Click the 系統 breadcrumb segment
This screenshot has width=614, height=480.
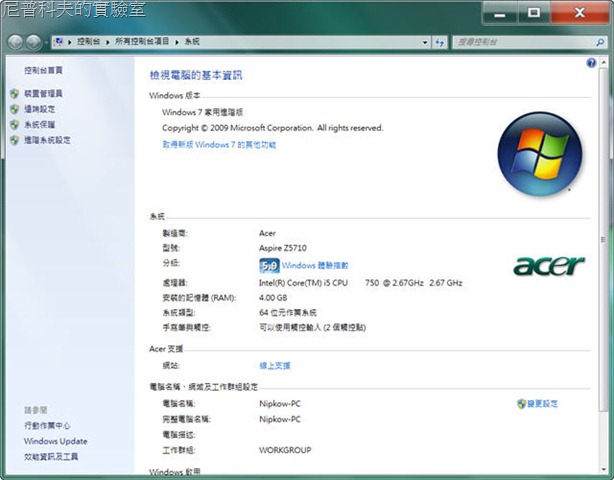coord(192,42)
